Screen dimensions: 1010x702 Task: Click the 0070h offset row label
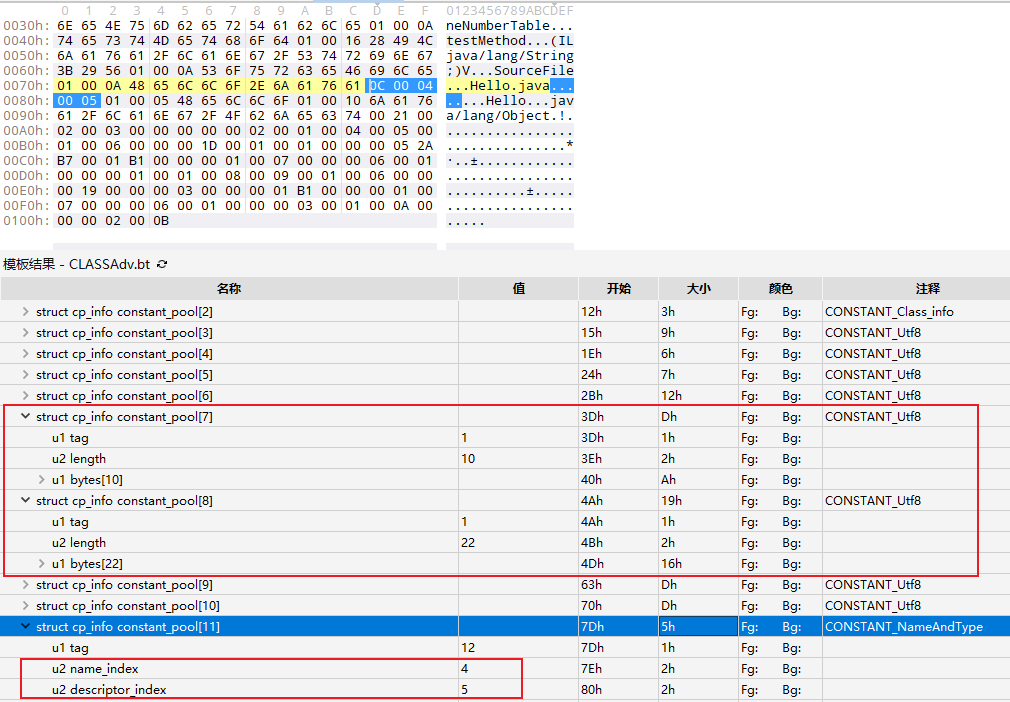[25, 86]
